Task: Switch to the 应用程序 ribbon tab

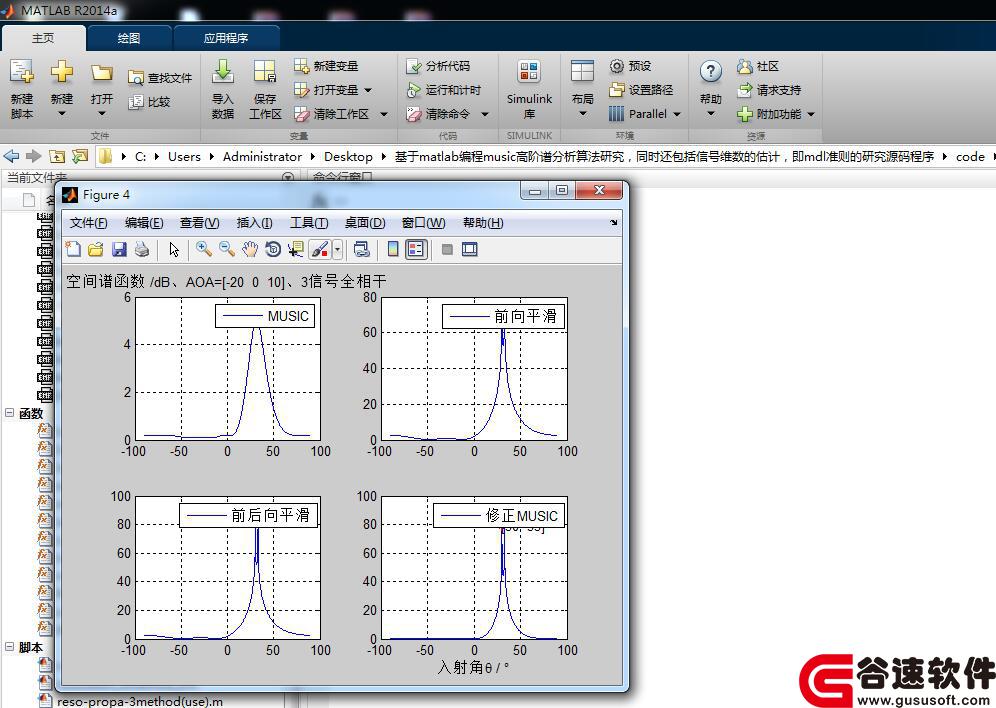Action: click(225, 38)
